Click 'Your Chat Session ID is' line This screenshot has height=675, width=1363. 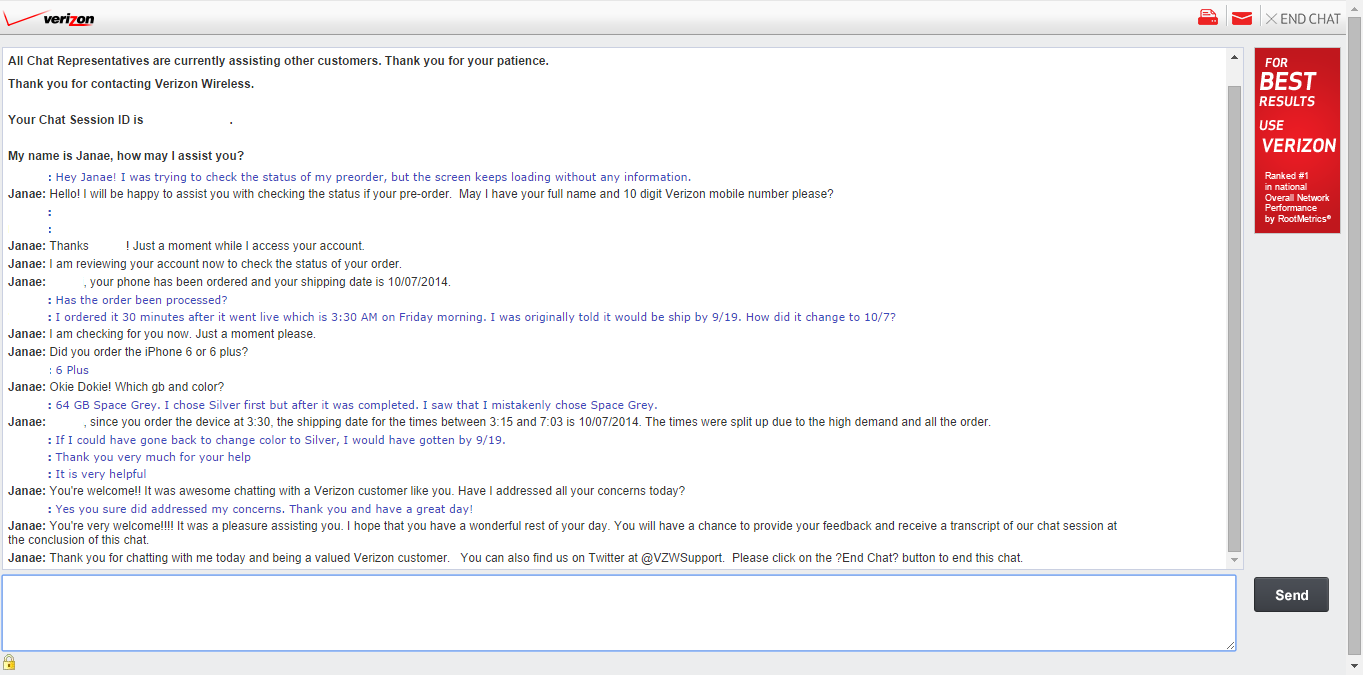click(x=120, y=120)
